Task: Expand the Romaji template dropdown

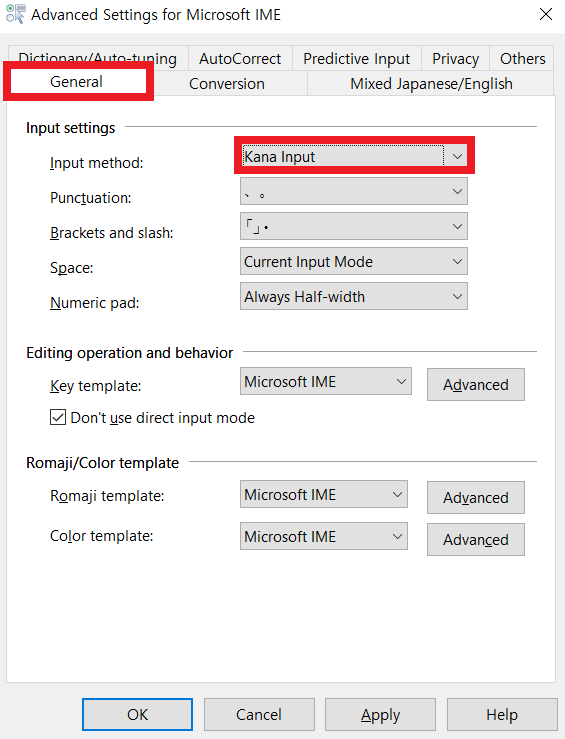Action: click(324, 494)
